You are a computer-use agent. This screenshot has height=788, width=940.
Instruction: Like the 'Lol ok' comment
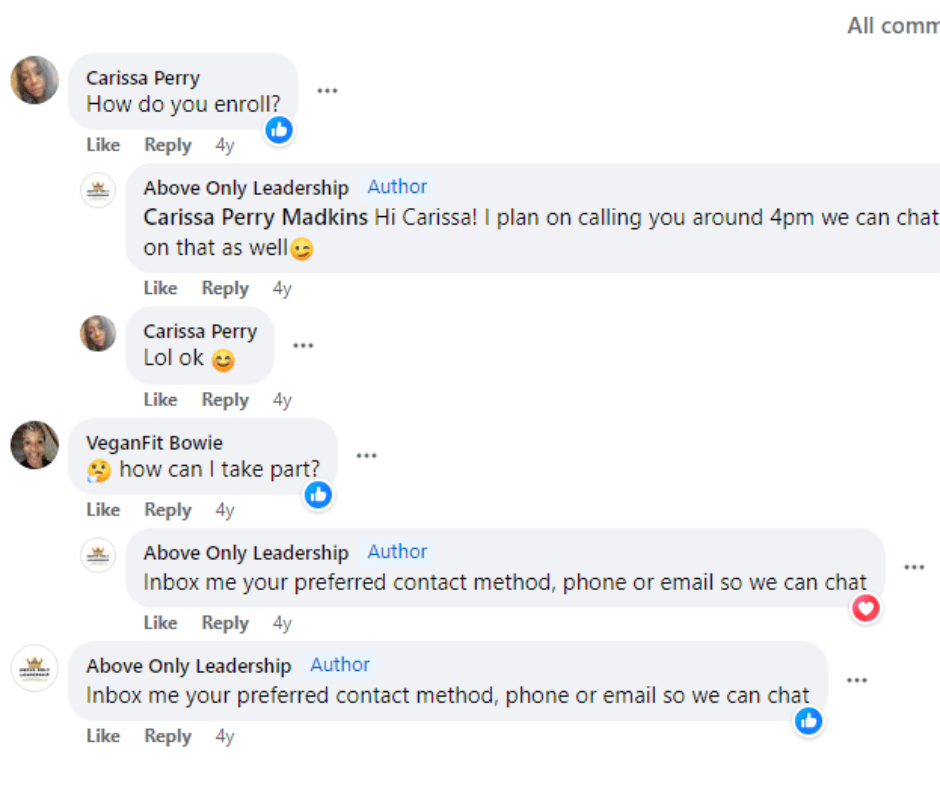(x=160, y=400)
